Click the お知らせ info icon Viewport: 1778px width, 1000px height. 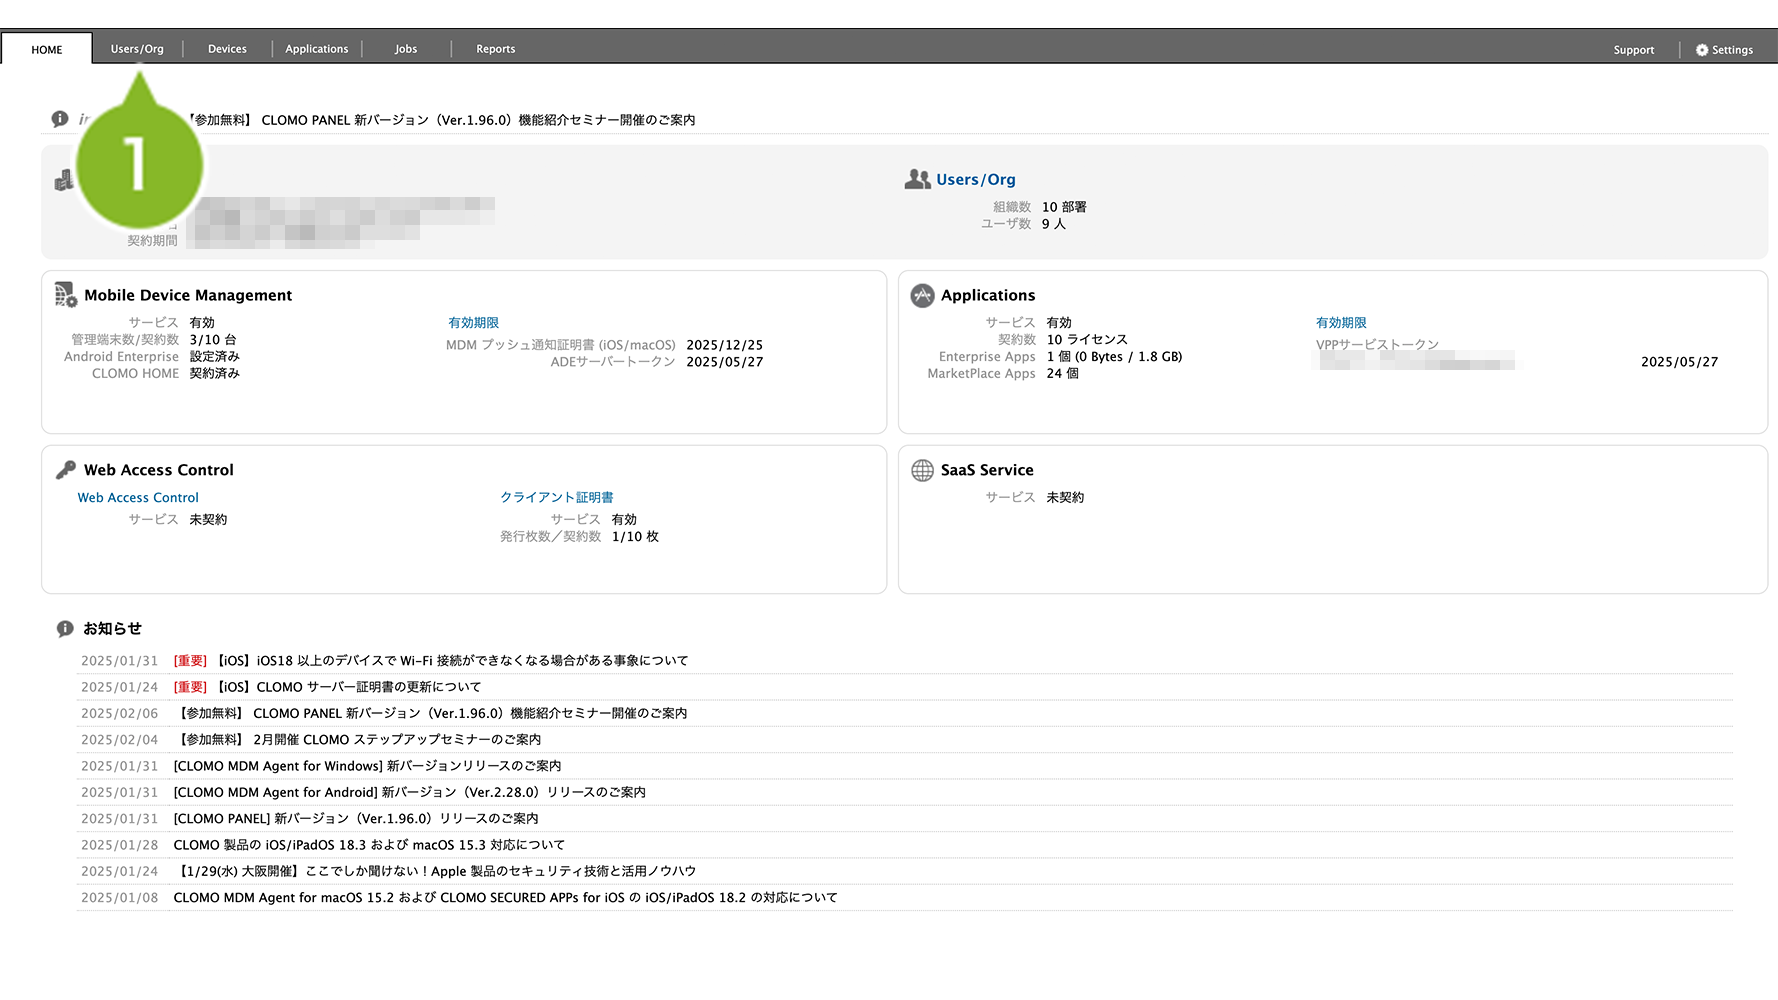point(65,629)
